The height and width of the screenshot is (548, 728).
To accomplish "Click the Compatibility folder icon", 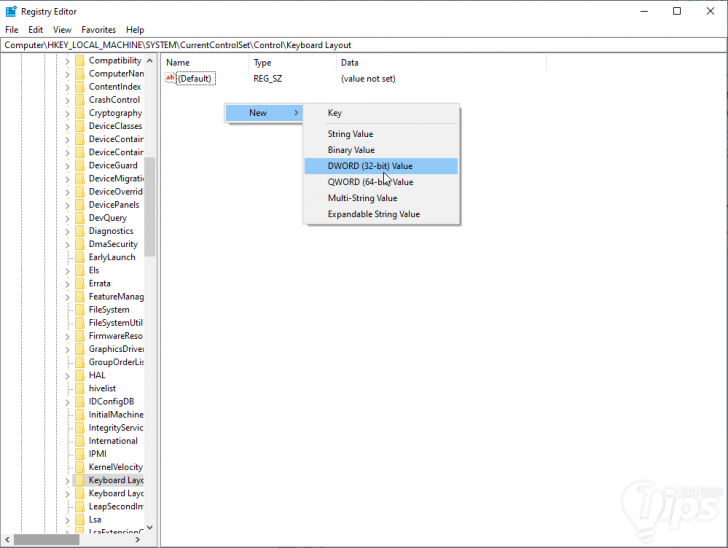I will (x=80, y=60).
